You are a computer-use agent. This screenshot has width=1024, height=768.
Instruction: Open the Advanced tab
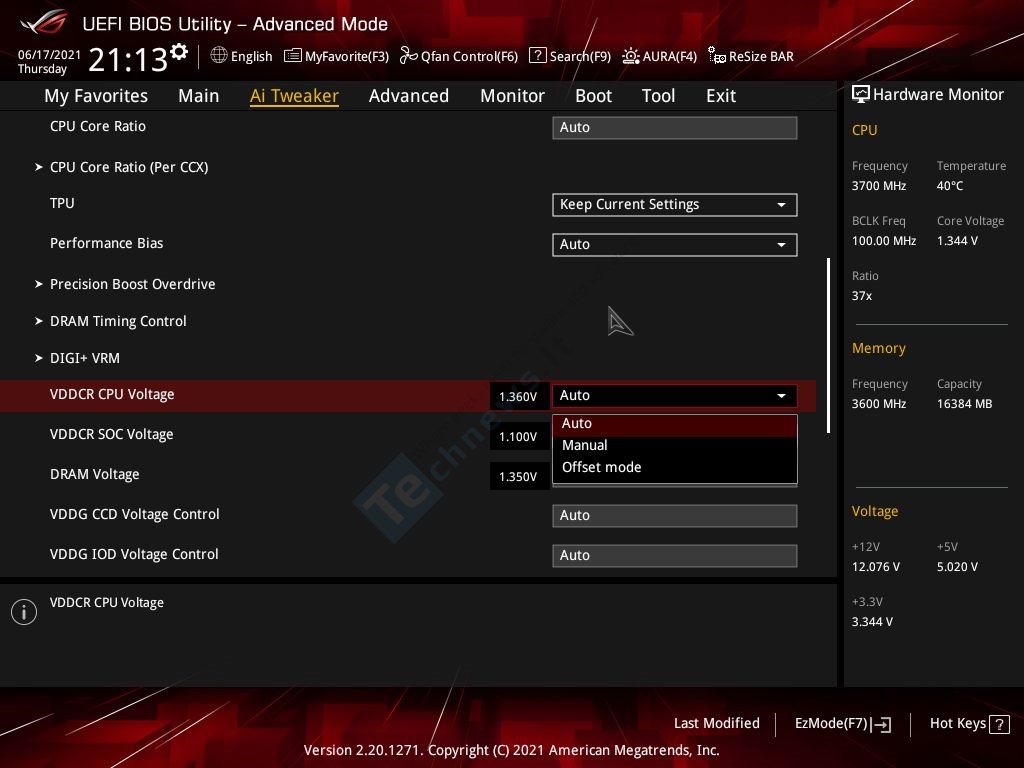[x=409, y=96]
